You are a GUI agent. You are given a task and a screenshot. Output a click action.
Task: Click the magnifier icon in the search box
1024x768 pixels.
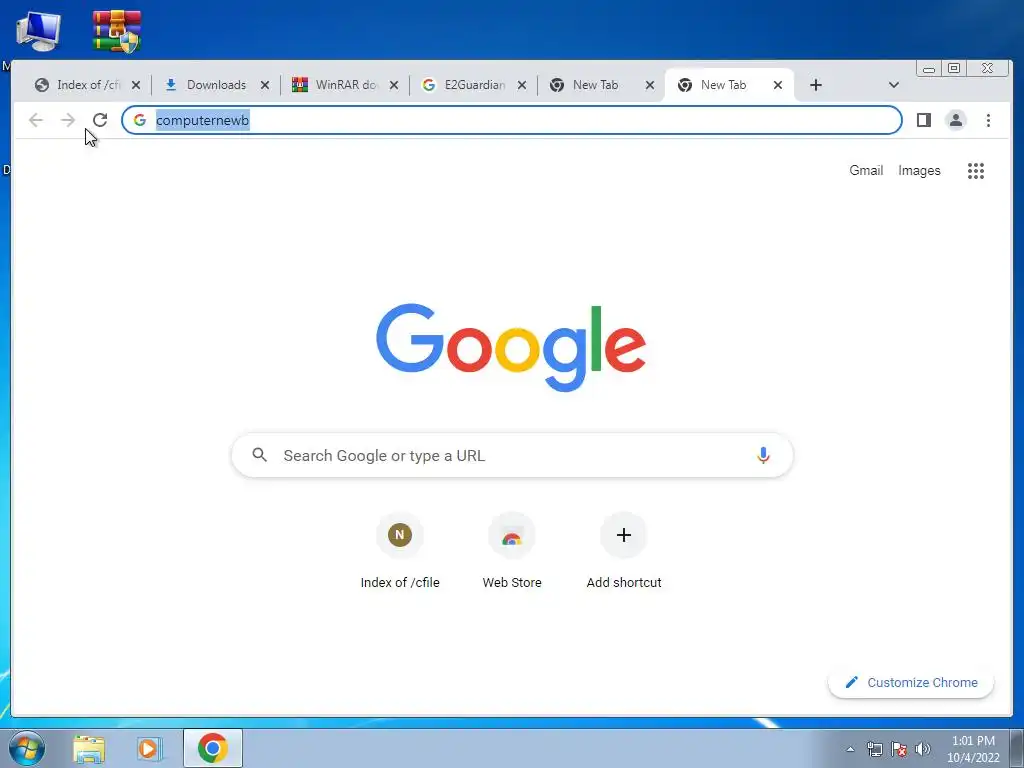point(259,455)
